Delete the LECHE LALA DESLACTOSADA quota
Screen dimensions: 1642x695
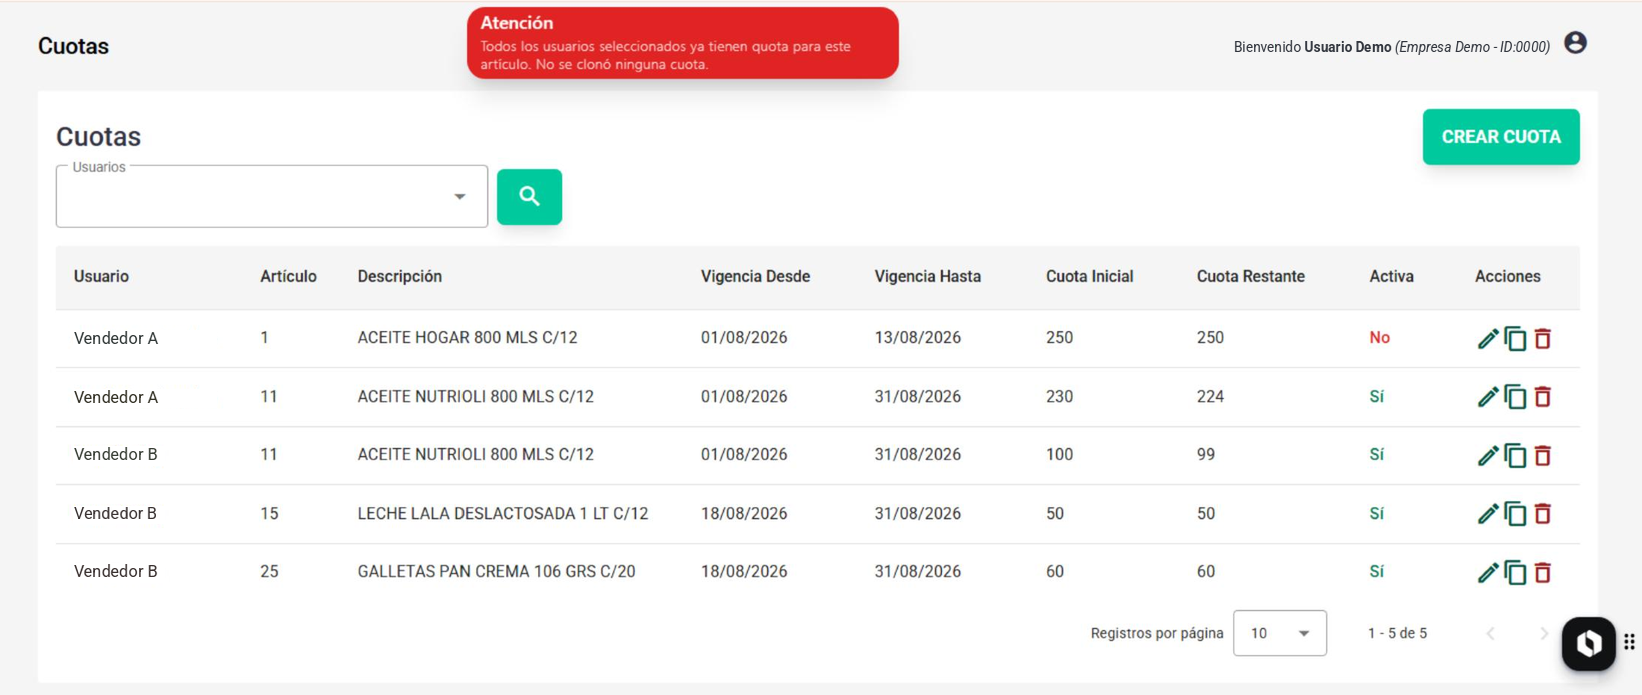click(x=1543, y=514)
